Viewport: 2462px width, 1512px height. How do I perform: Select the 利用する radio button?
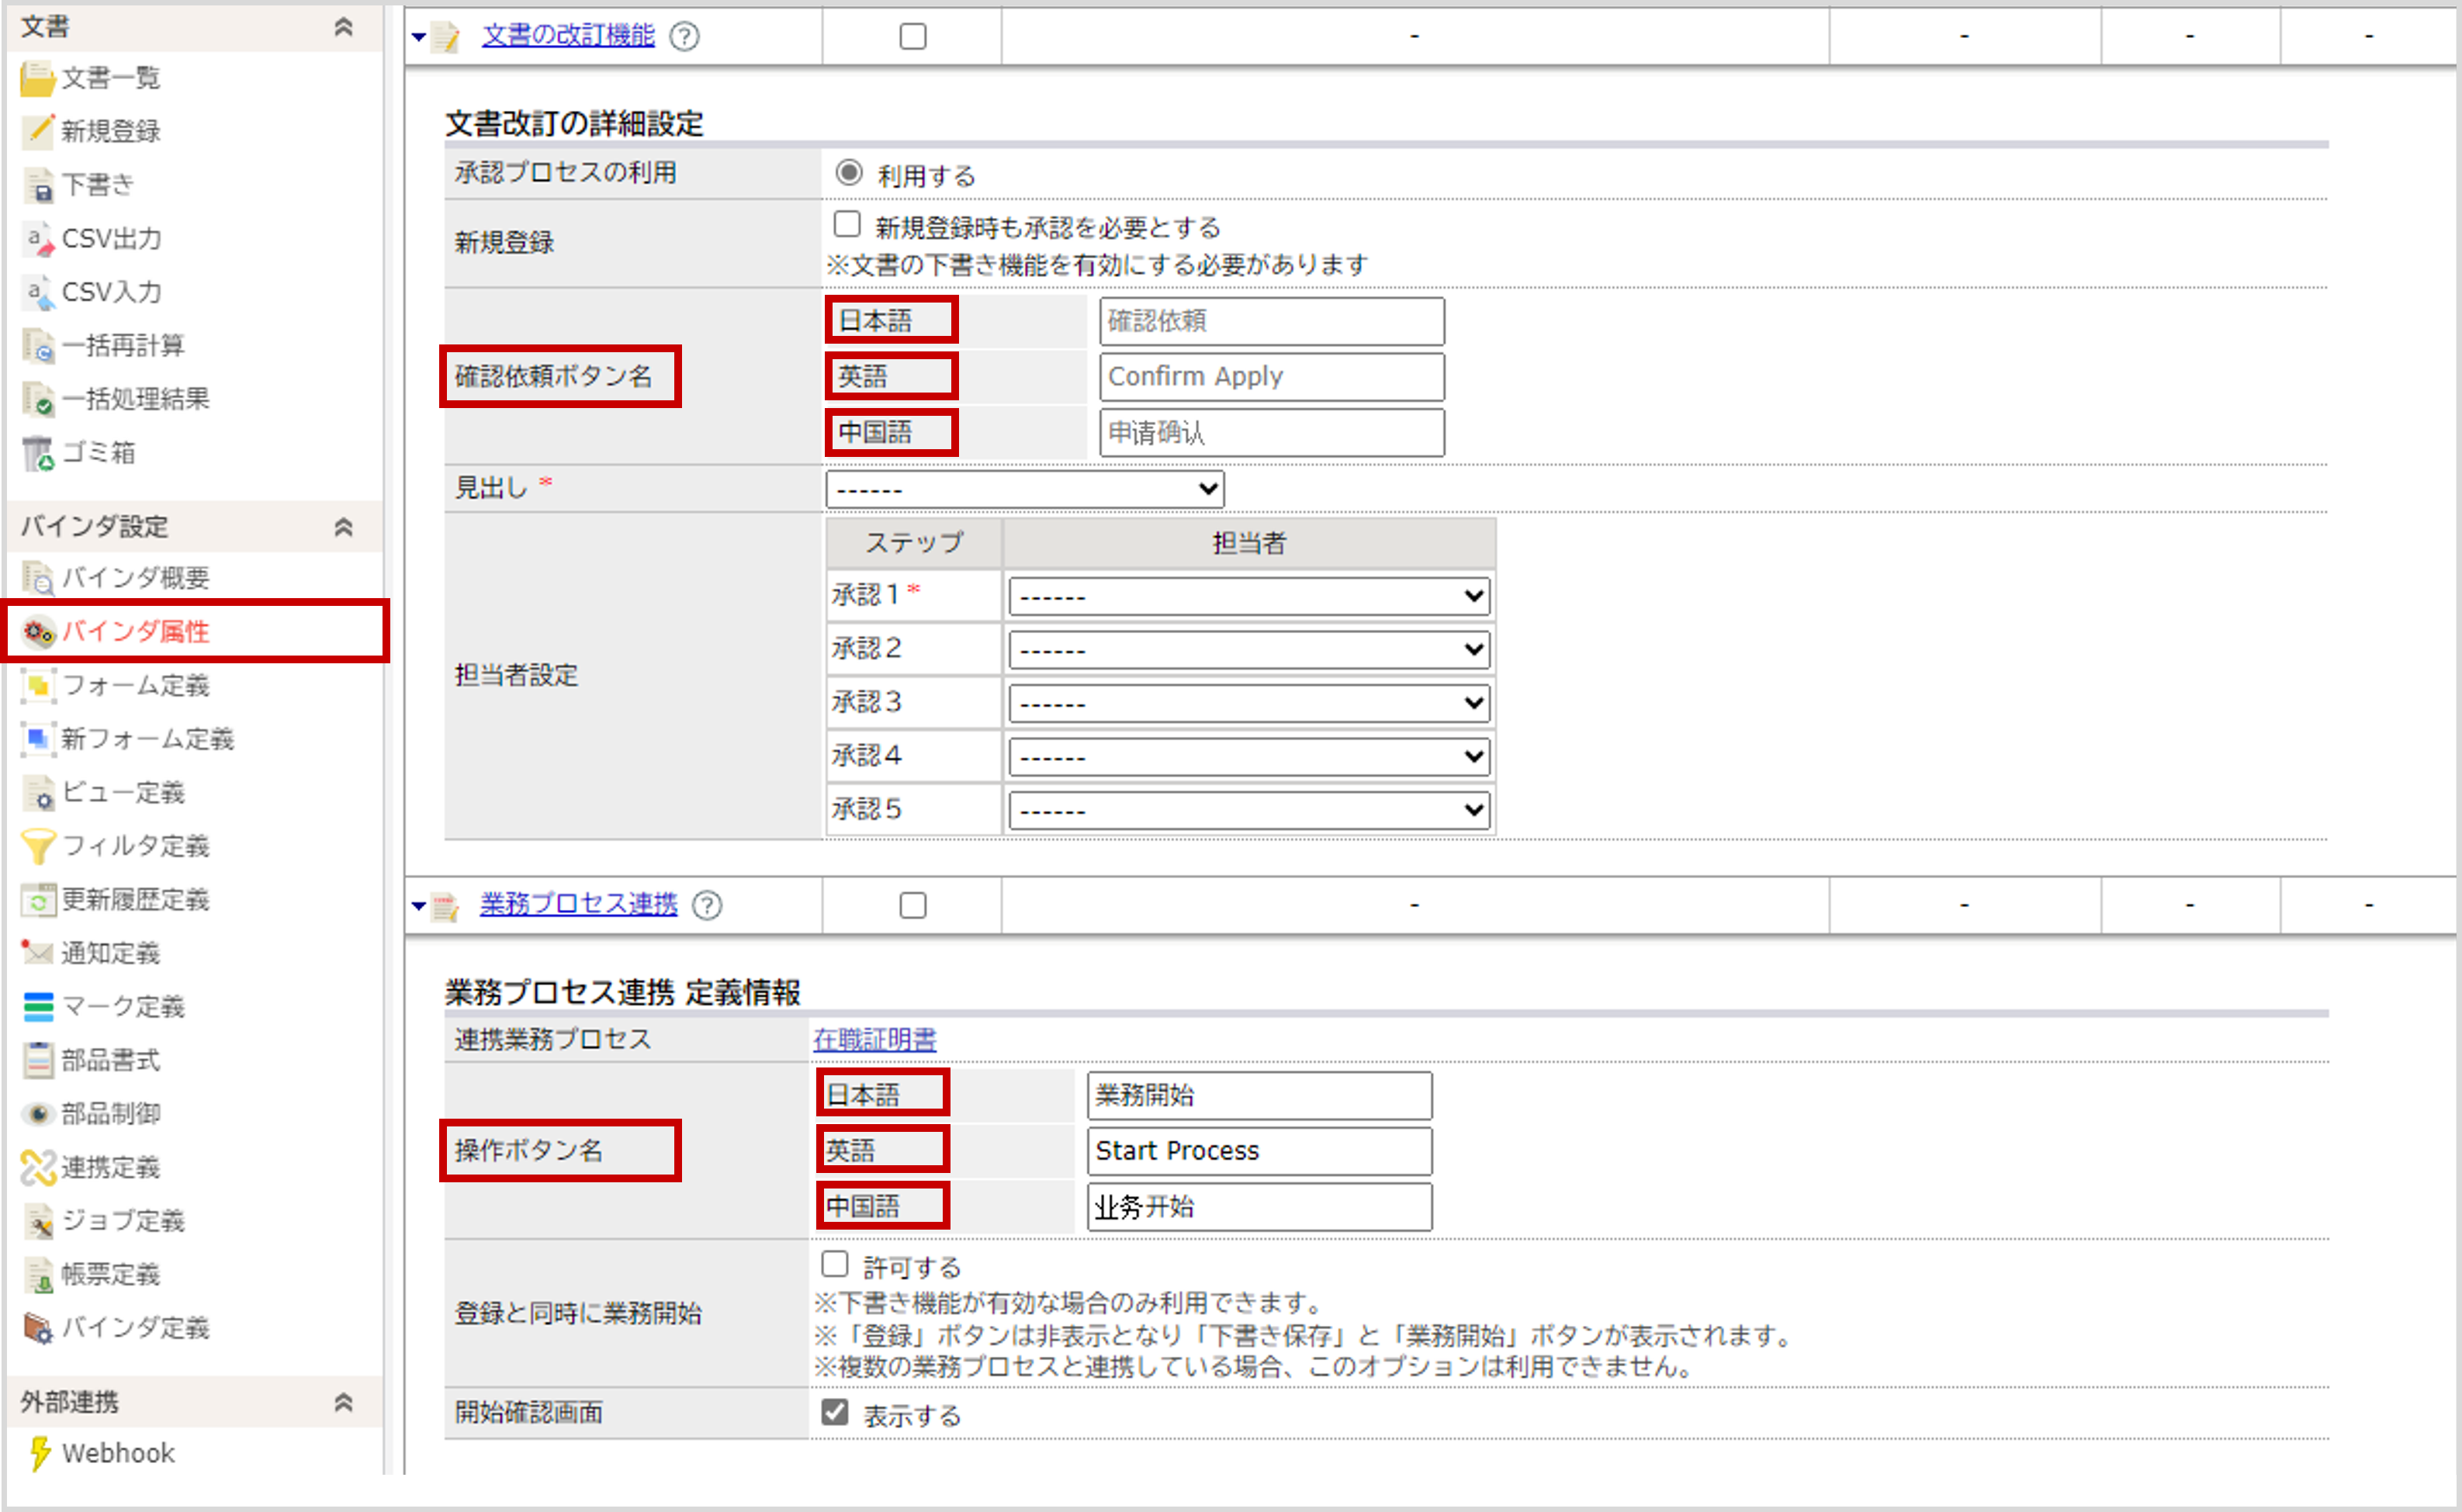(x=849, y=173)
